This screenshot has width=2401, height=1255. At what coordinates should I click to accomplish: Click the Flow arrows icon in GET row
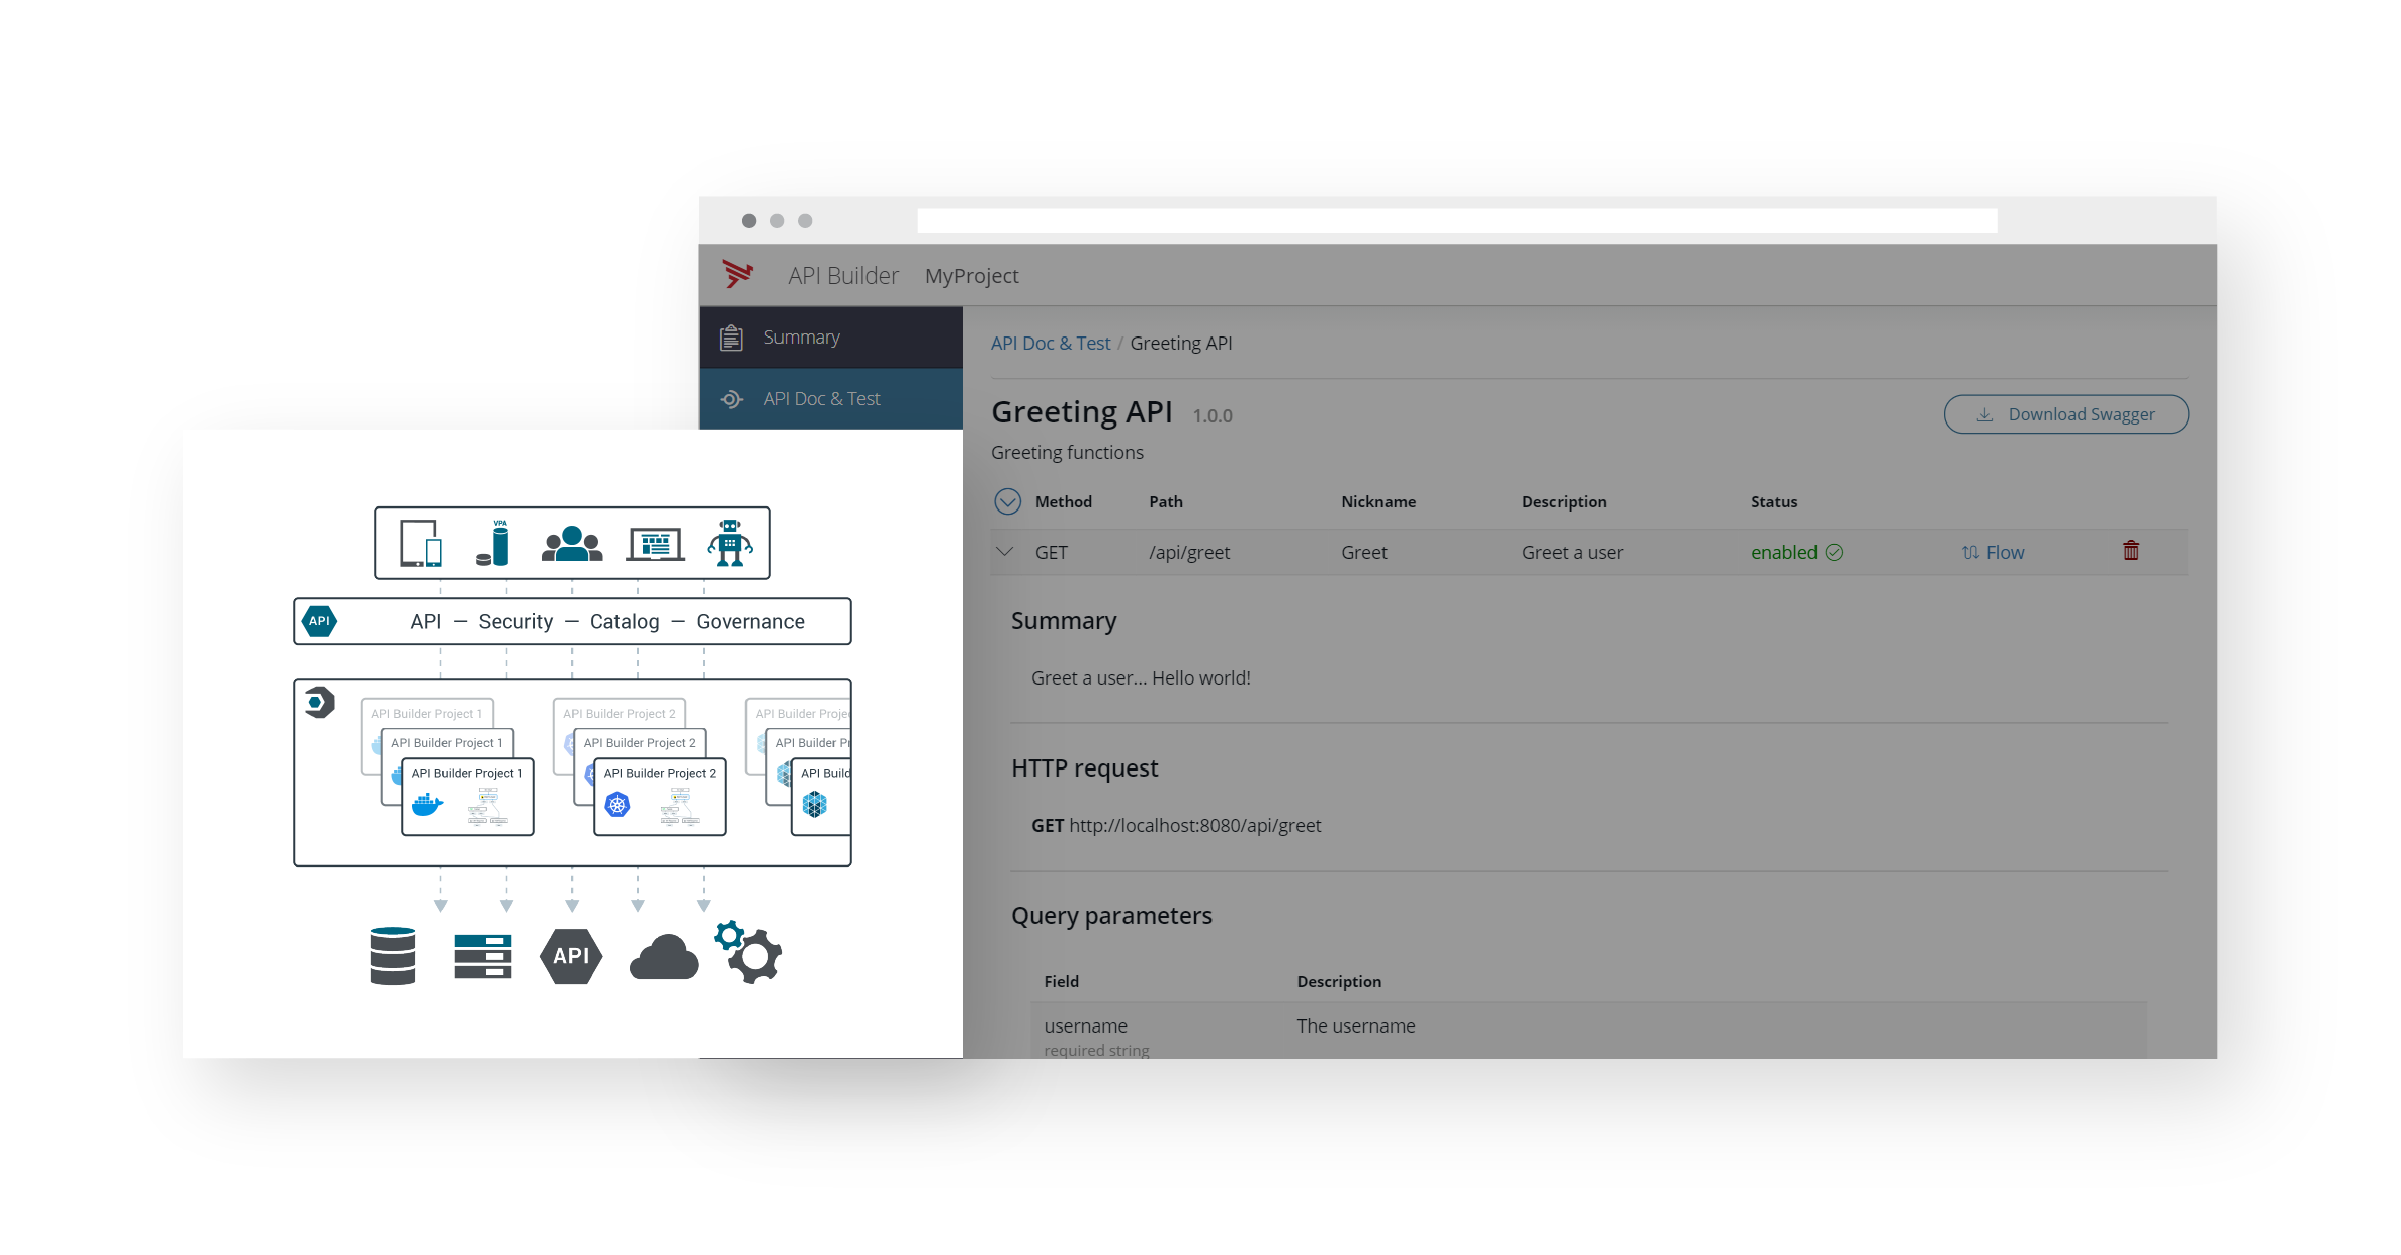1970,552
